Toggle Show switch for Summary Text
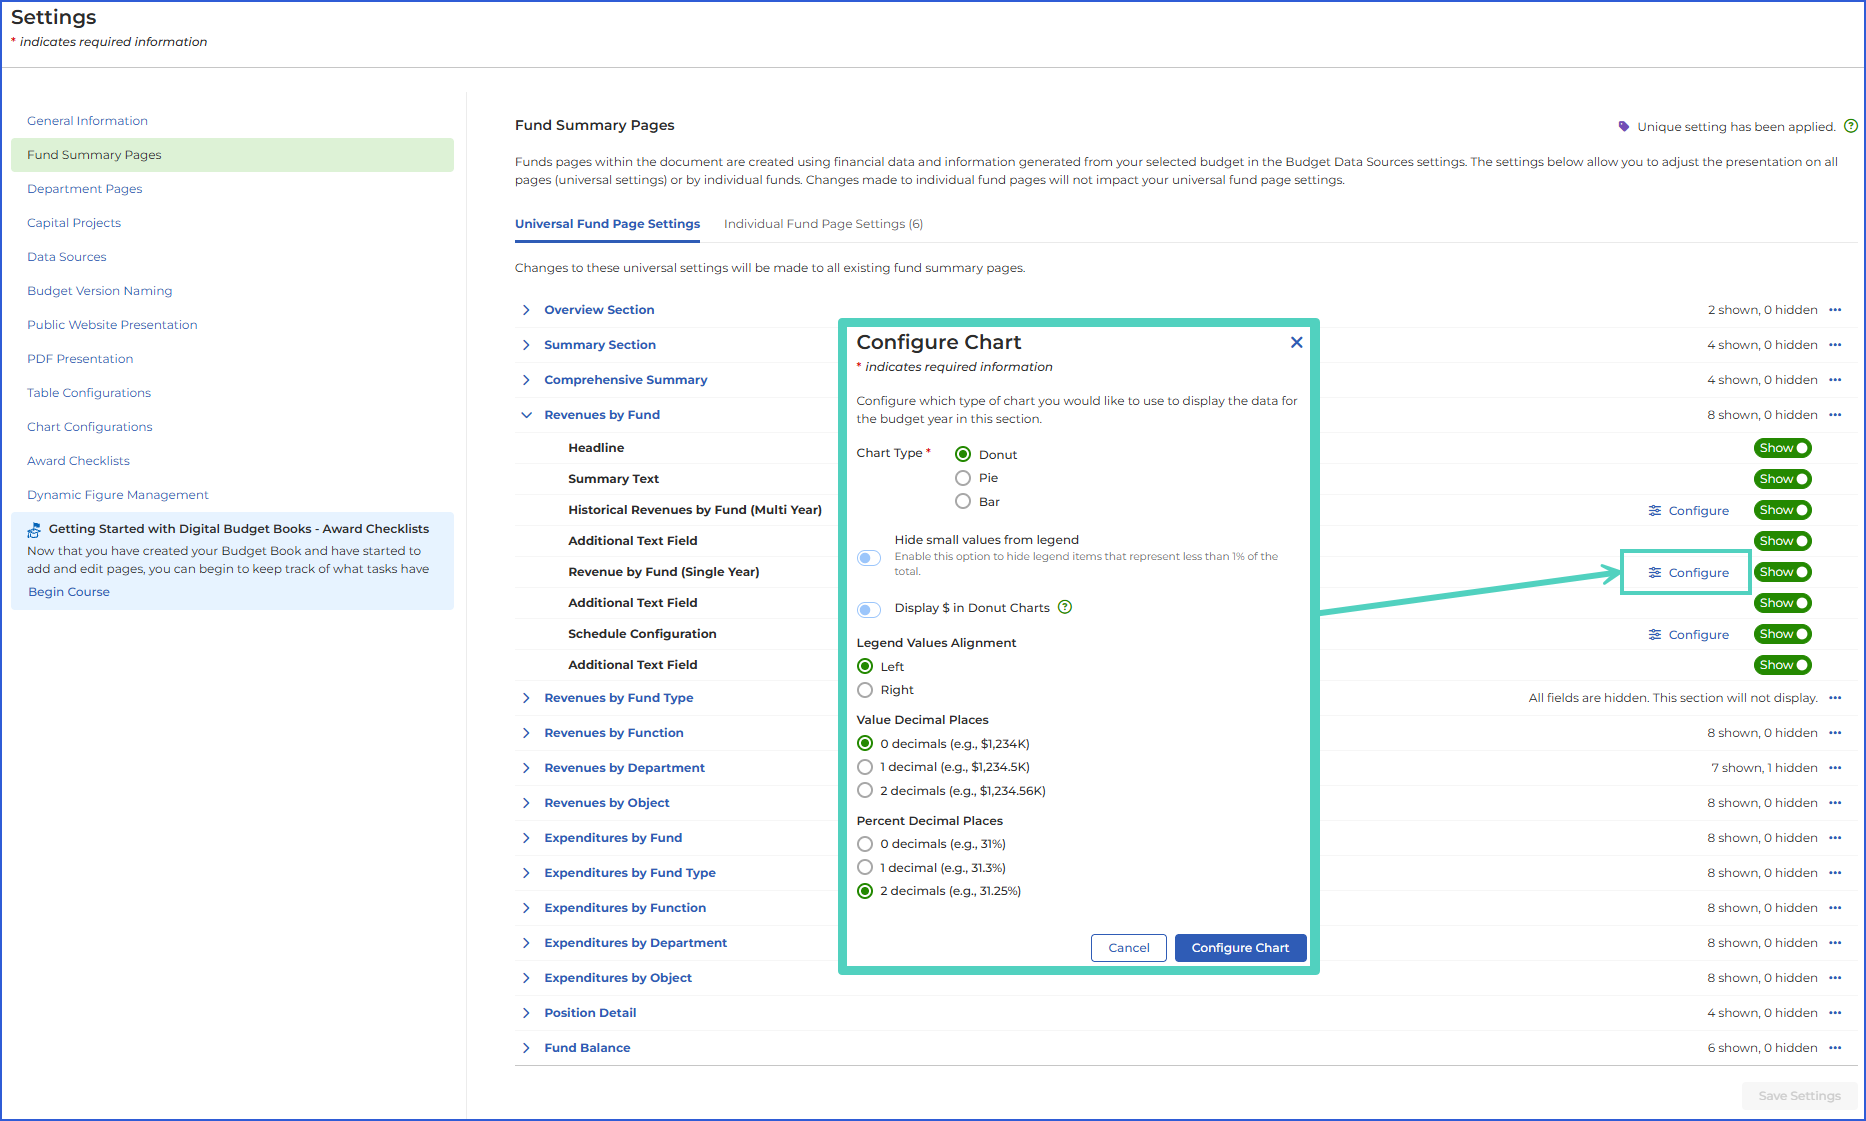The height and width of the screenshot is (1121, 1866). tap(1783, 479)
